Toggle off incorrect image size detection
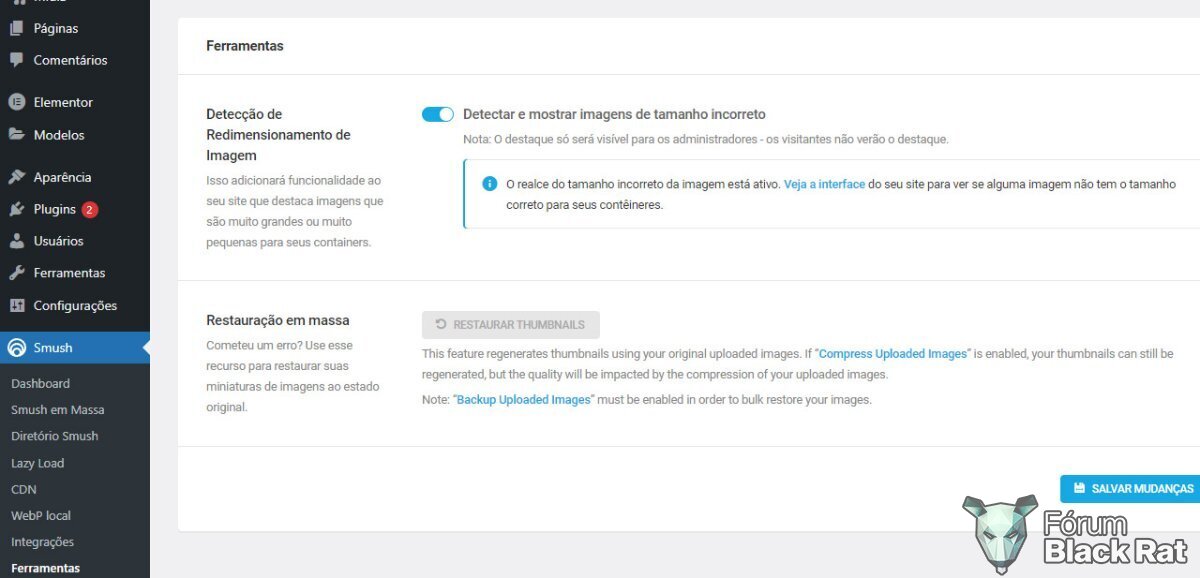This screenshot has width=1200, height=578. pyautogui.click(x=438, y=114)
